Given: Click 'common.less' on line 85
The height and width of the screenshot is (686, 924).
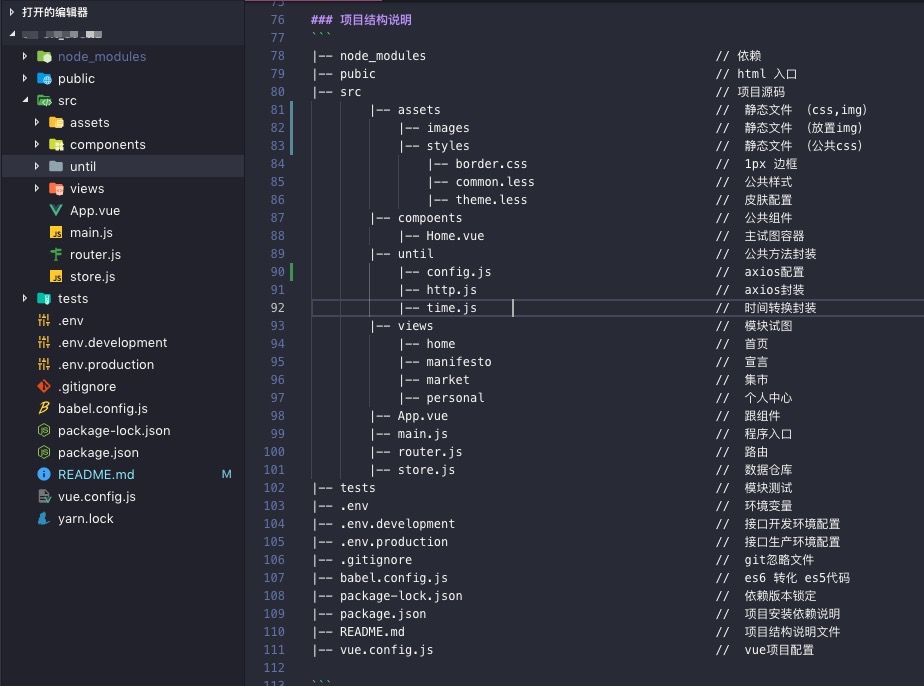Looking at the screenshot, I should (495, 182).
